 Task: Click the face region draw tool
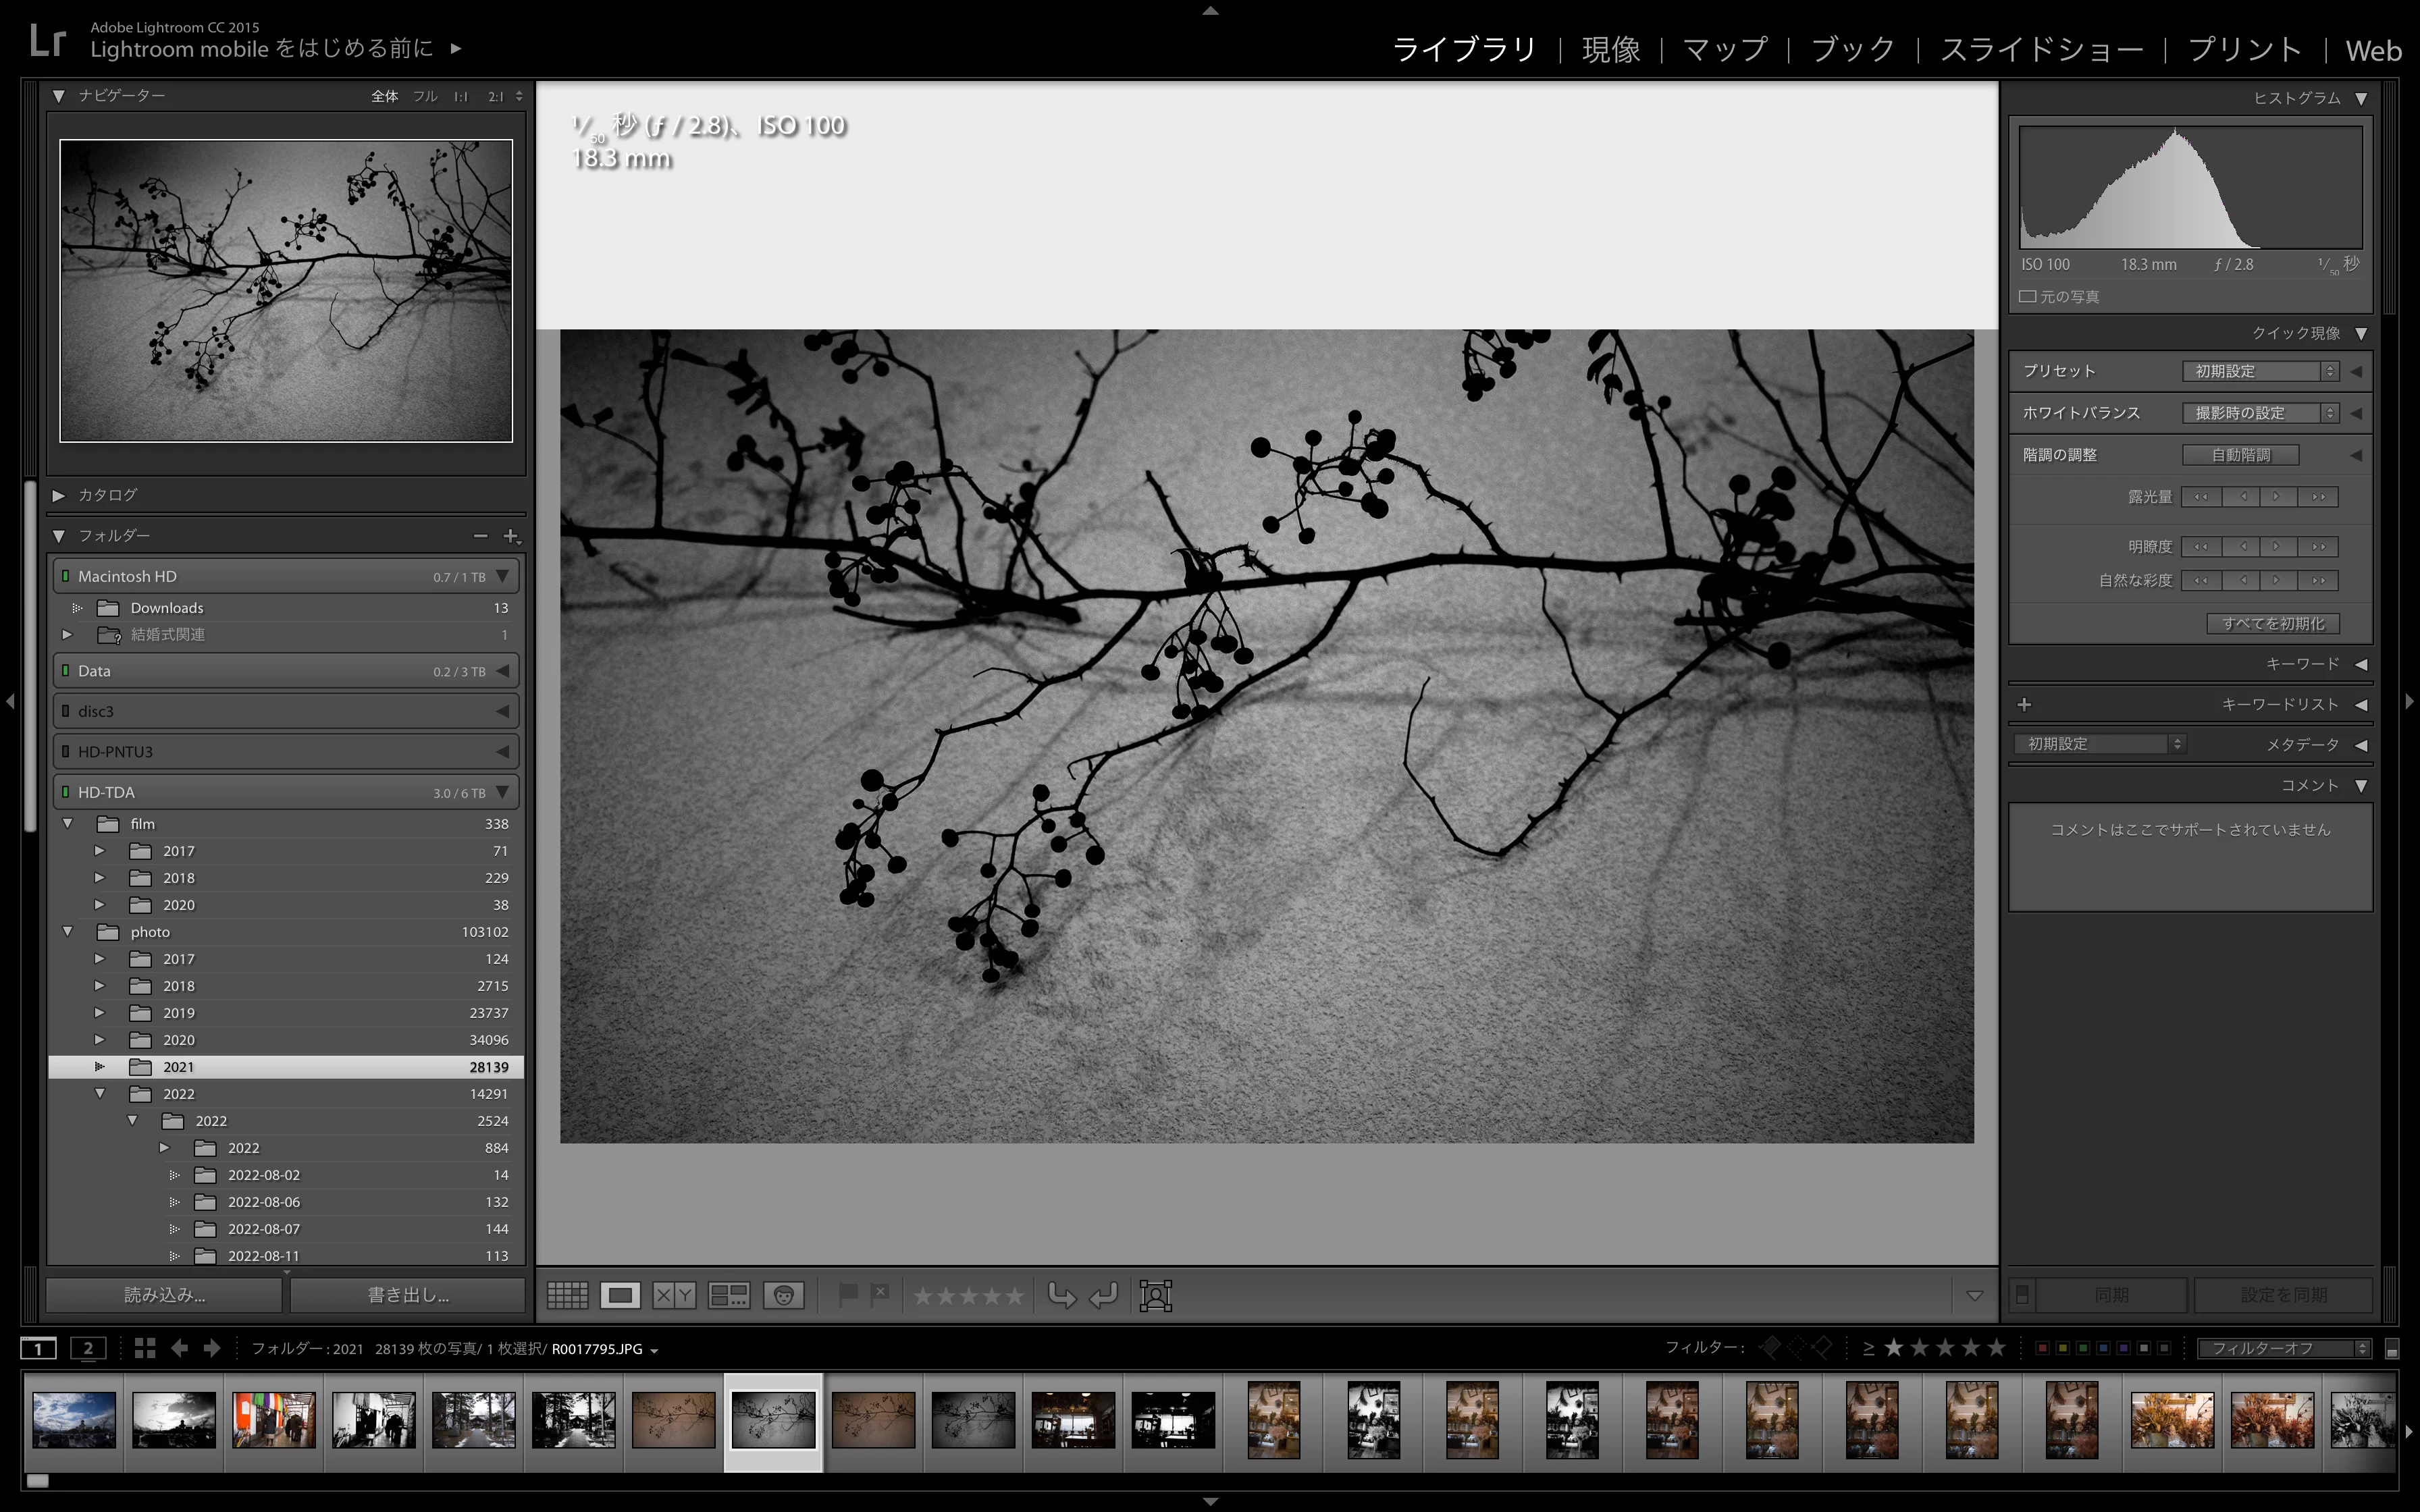click(1155, 1295)
